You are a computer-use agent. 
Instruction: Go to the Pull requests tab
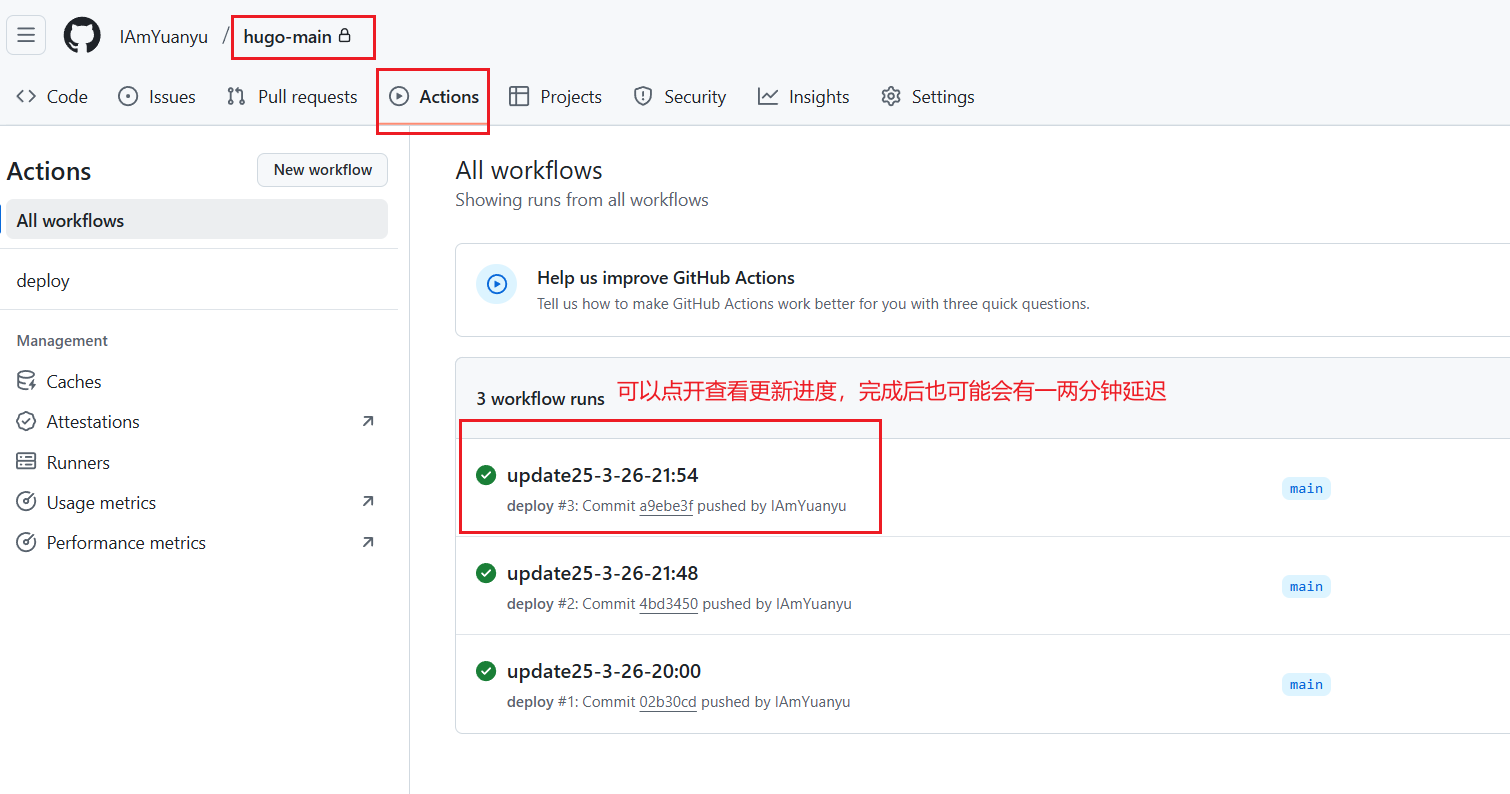(x=292, y=97)
